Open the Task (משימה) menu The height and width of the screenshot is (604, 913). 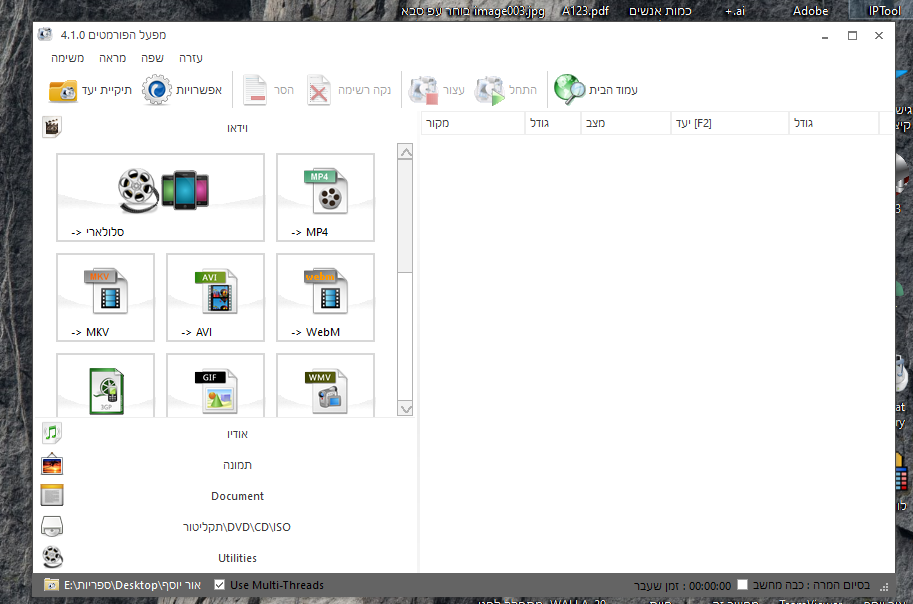click(68, 58)
